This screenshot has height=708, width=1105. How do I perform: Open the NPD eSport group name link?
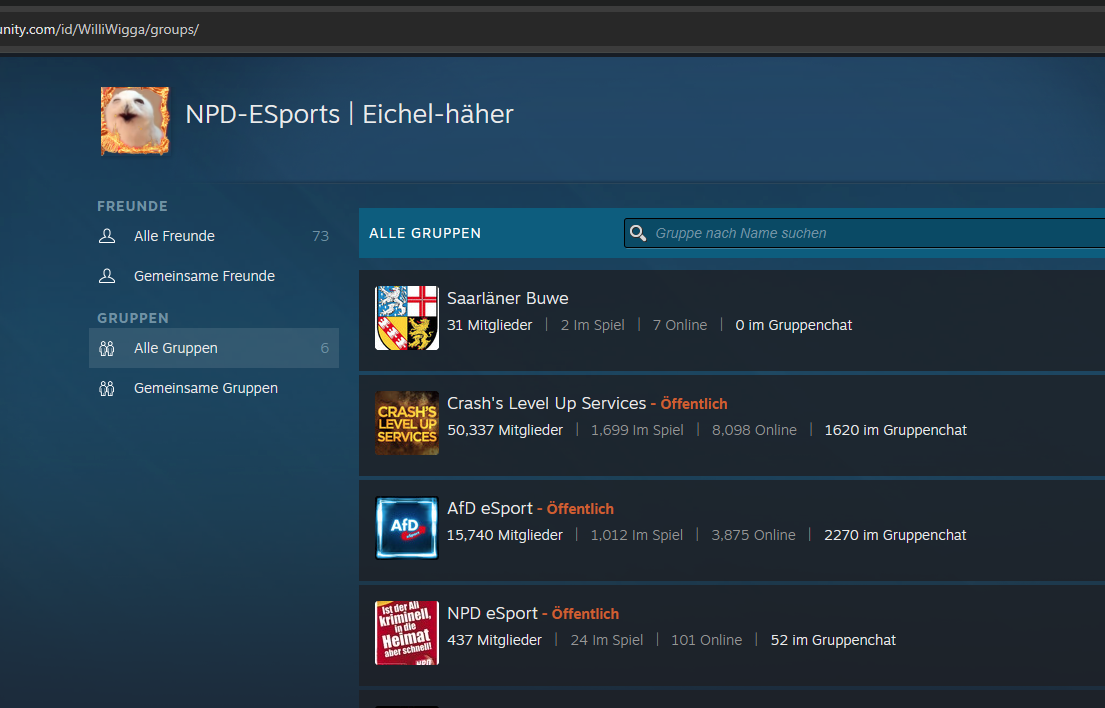pyautogui.click(x=492, y=613)
